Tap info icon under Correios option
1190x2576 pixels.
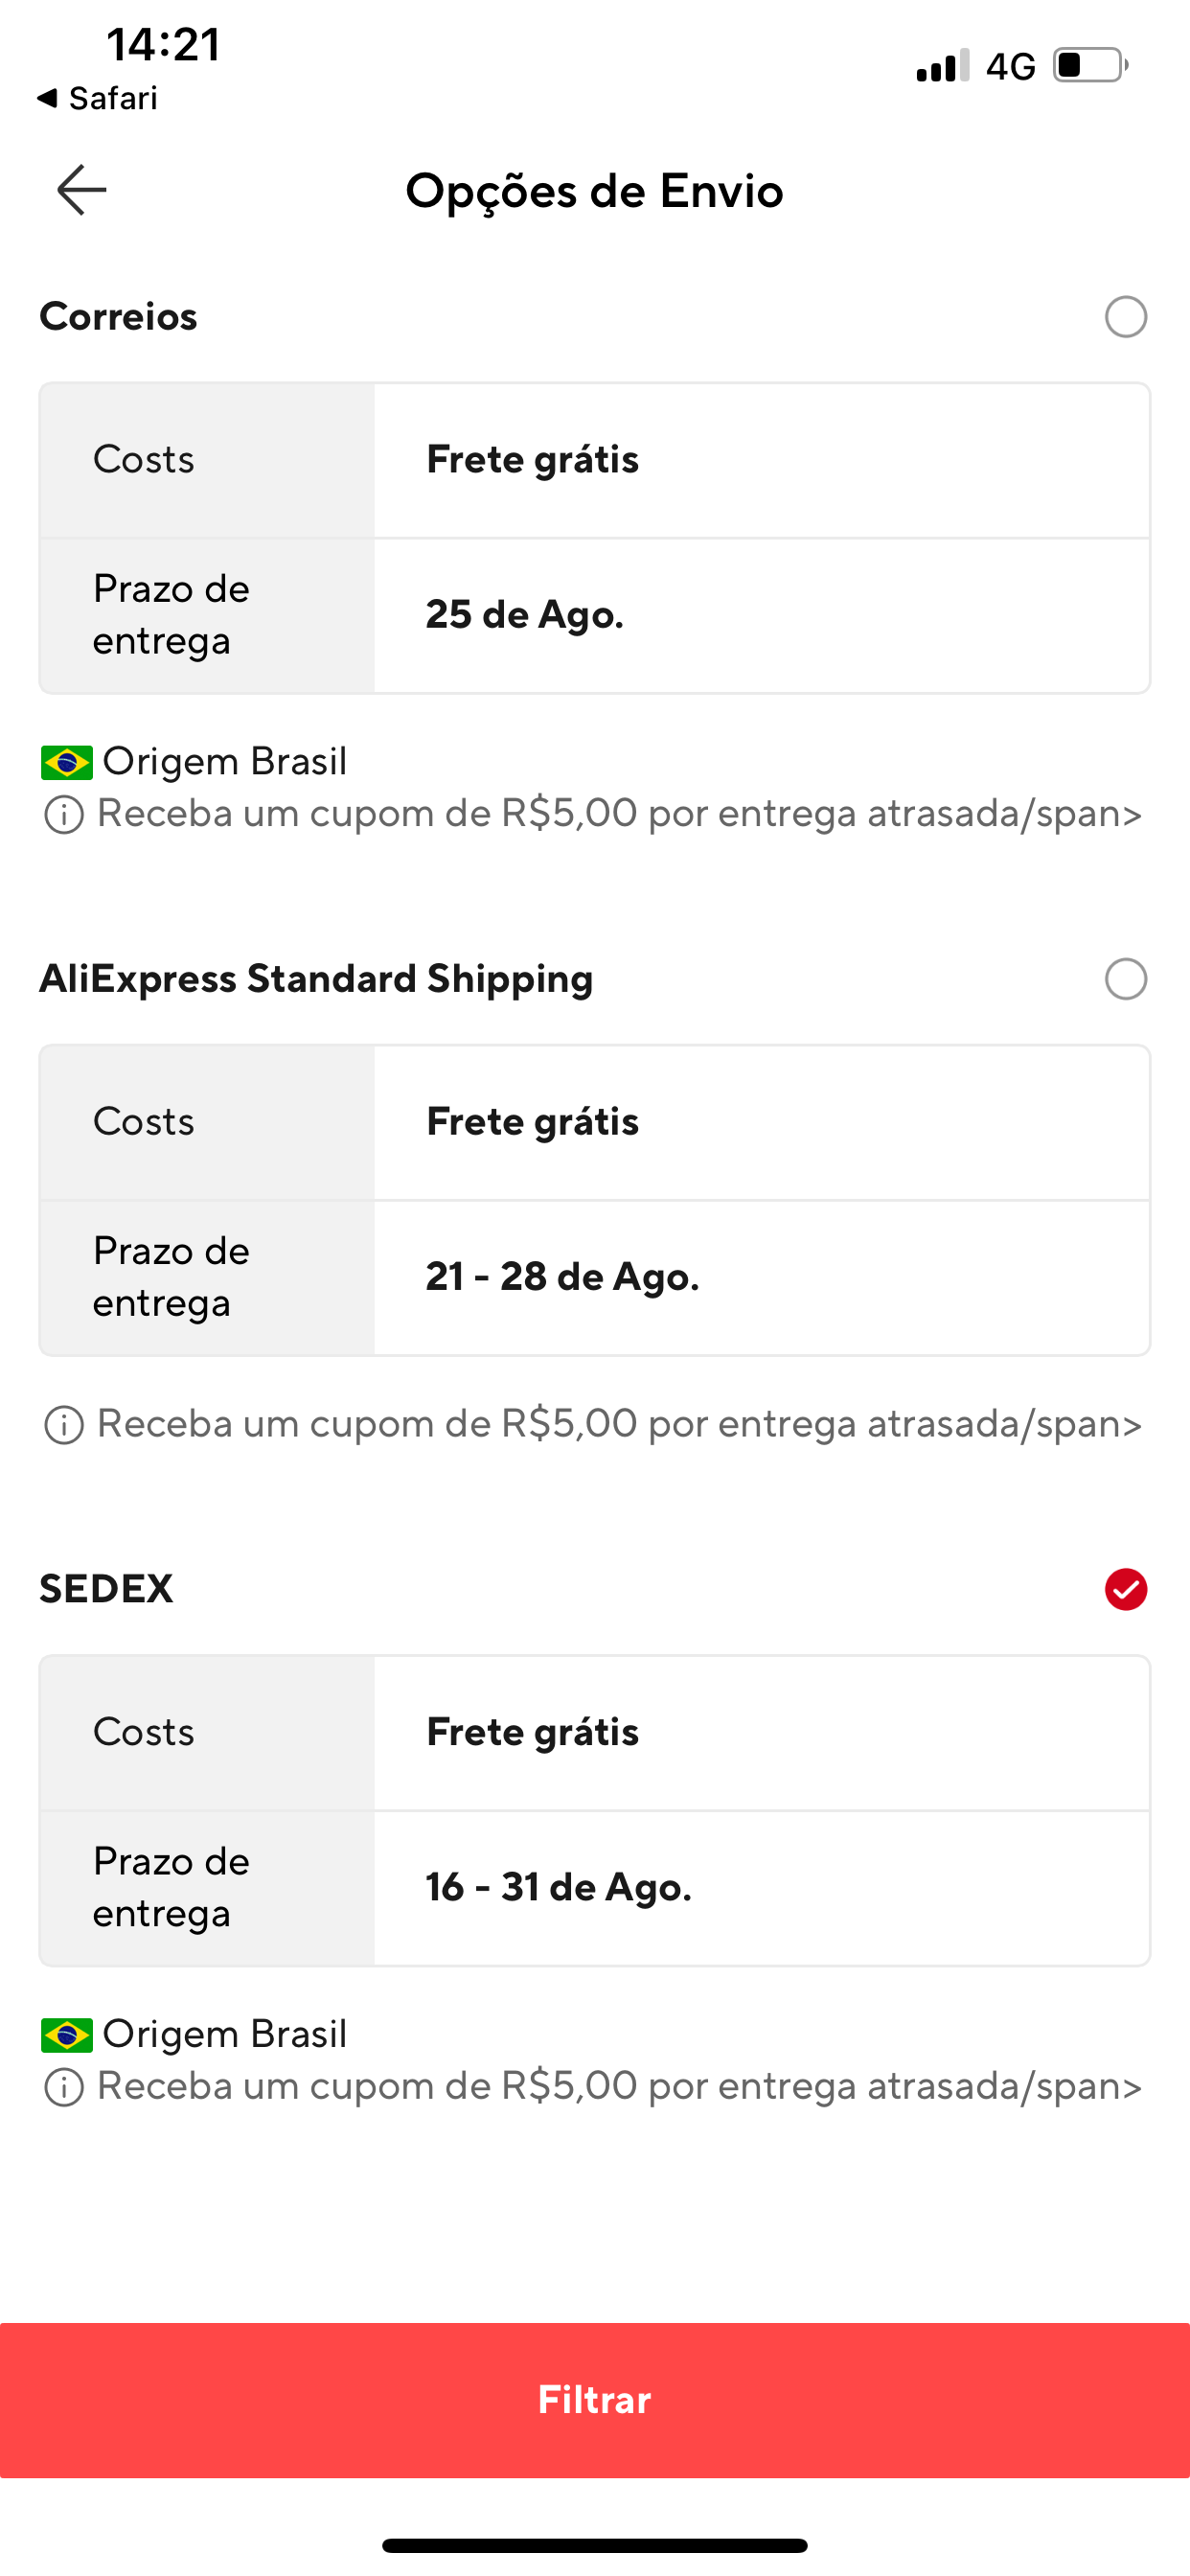pos(64,815)
